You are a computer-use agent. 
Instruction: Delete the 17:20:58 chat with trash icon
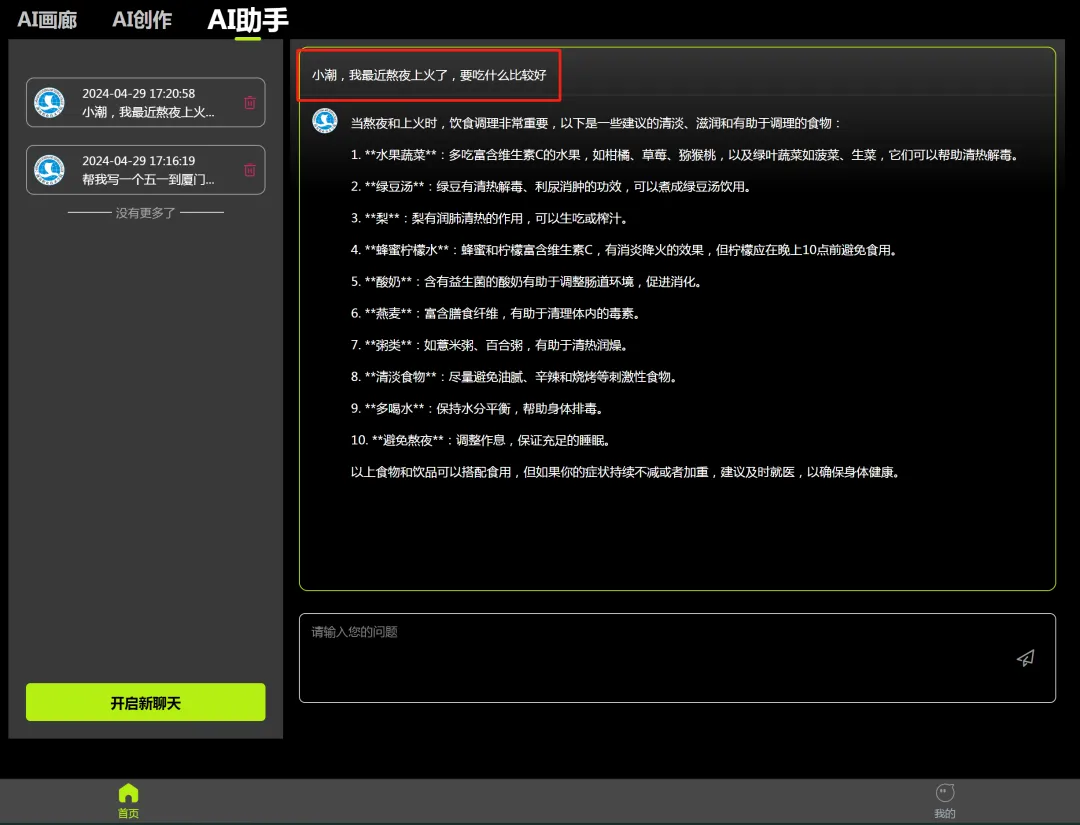[x=250, y=102]
